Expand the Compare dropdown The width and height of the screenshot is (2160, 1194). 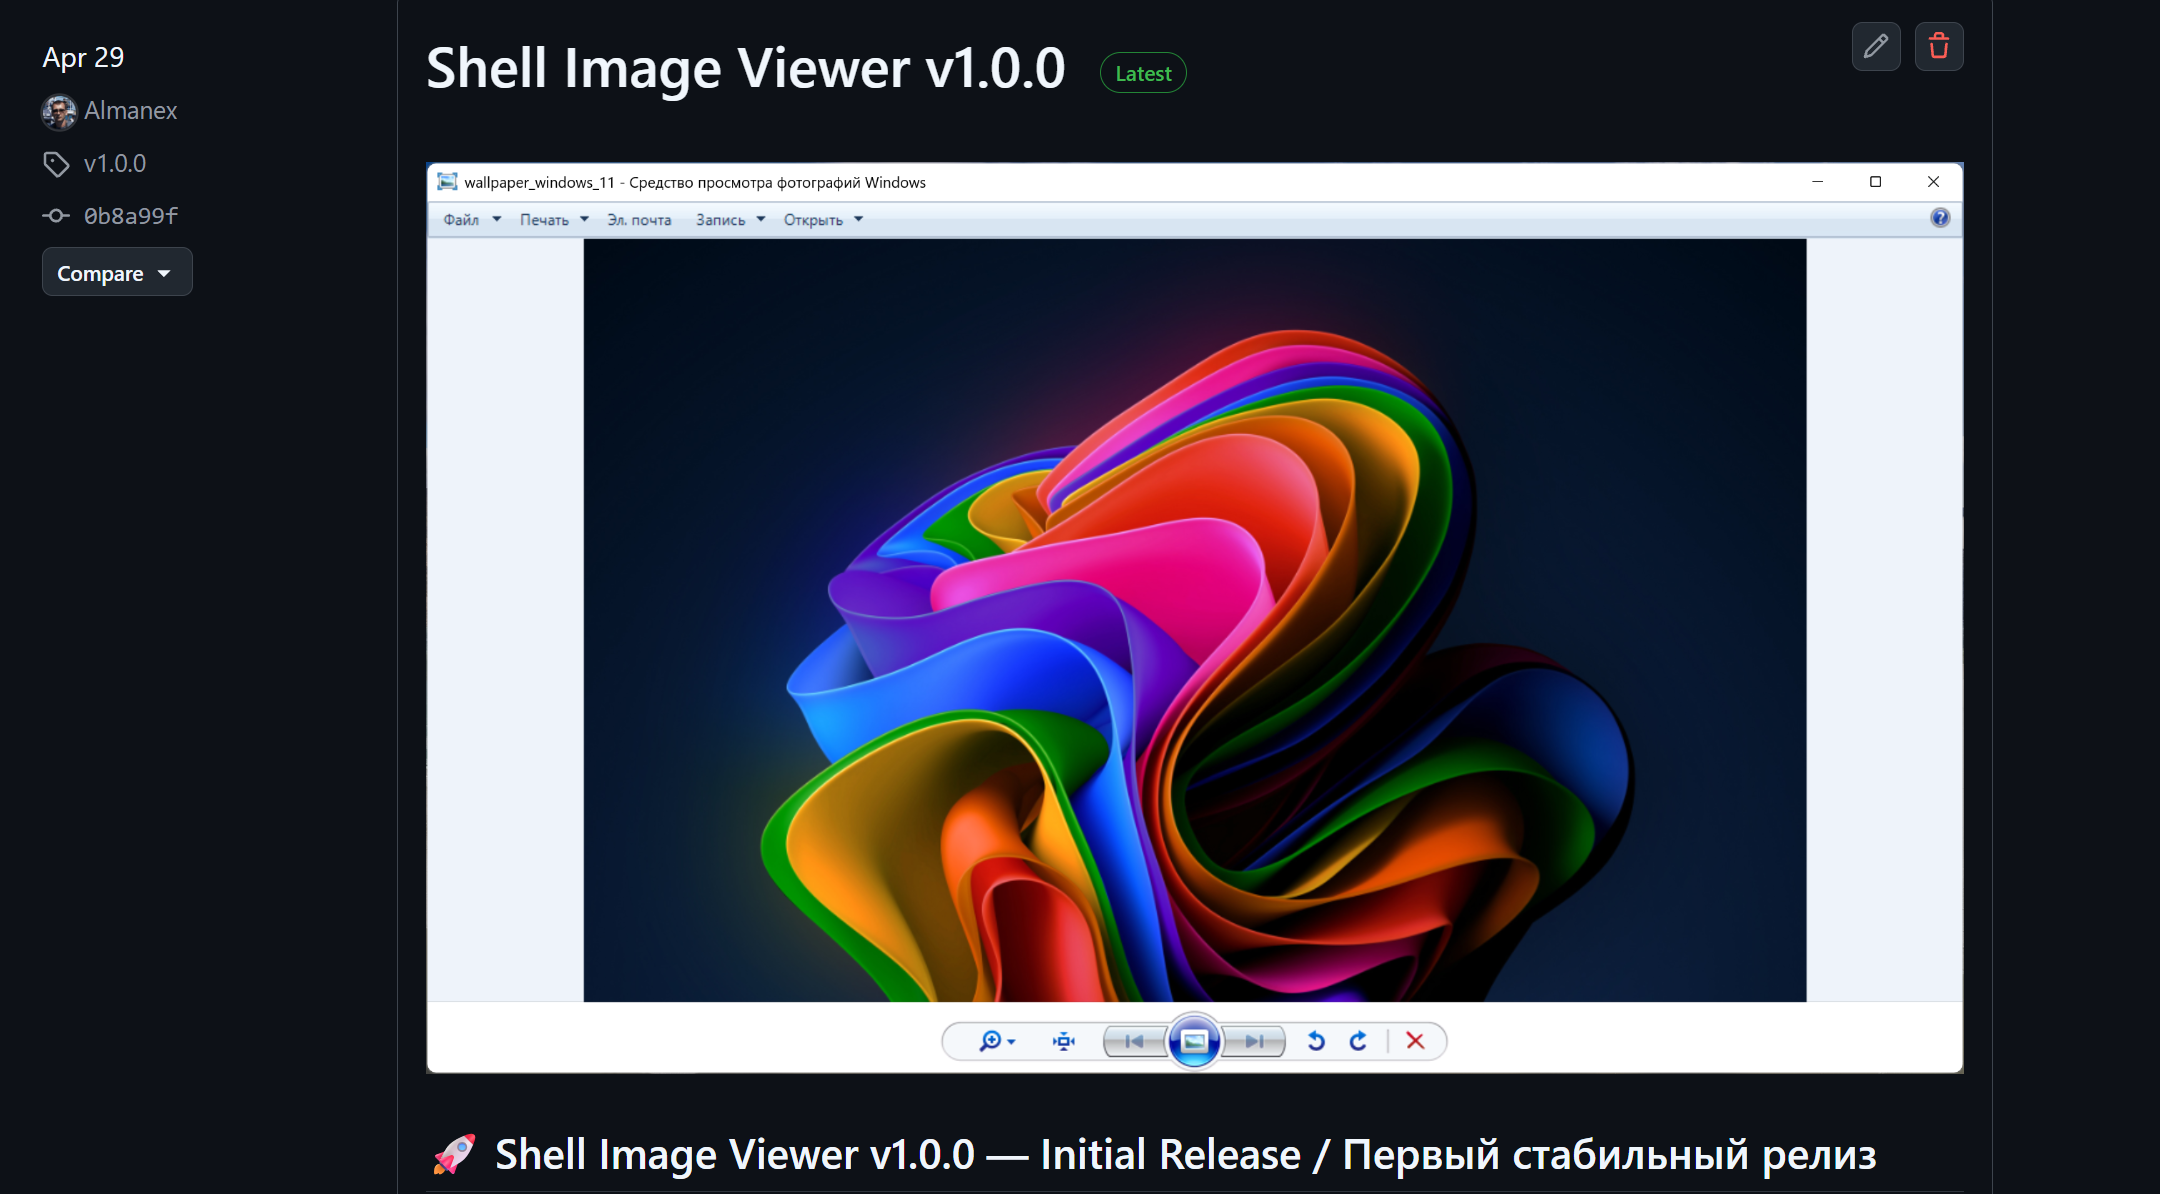click(117, 272)
